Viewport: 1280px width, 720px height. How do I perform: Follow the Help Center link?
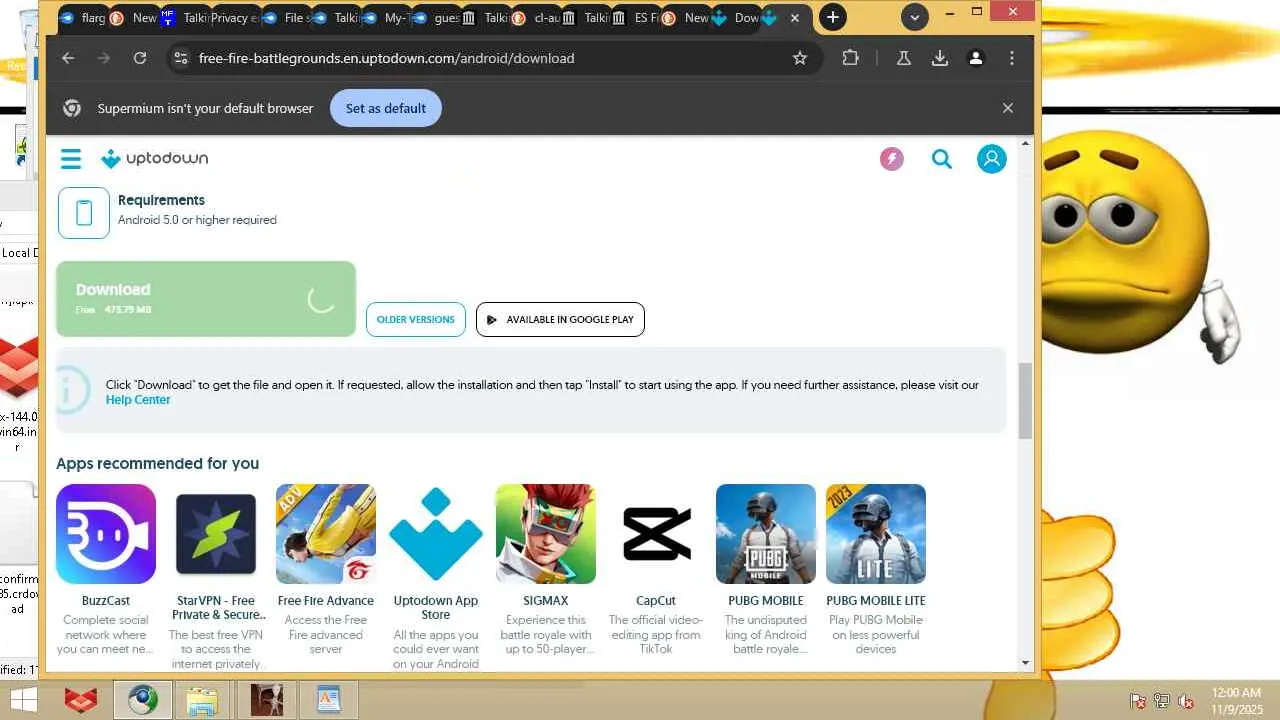tap(138, 400)
